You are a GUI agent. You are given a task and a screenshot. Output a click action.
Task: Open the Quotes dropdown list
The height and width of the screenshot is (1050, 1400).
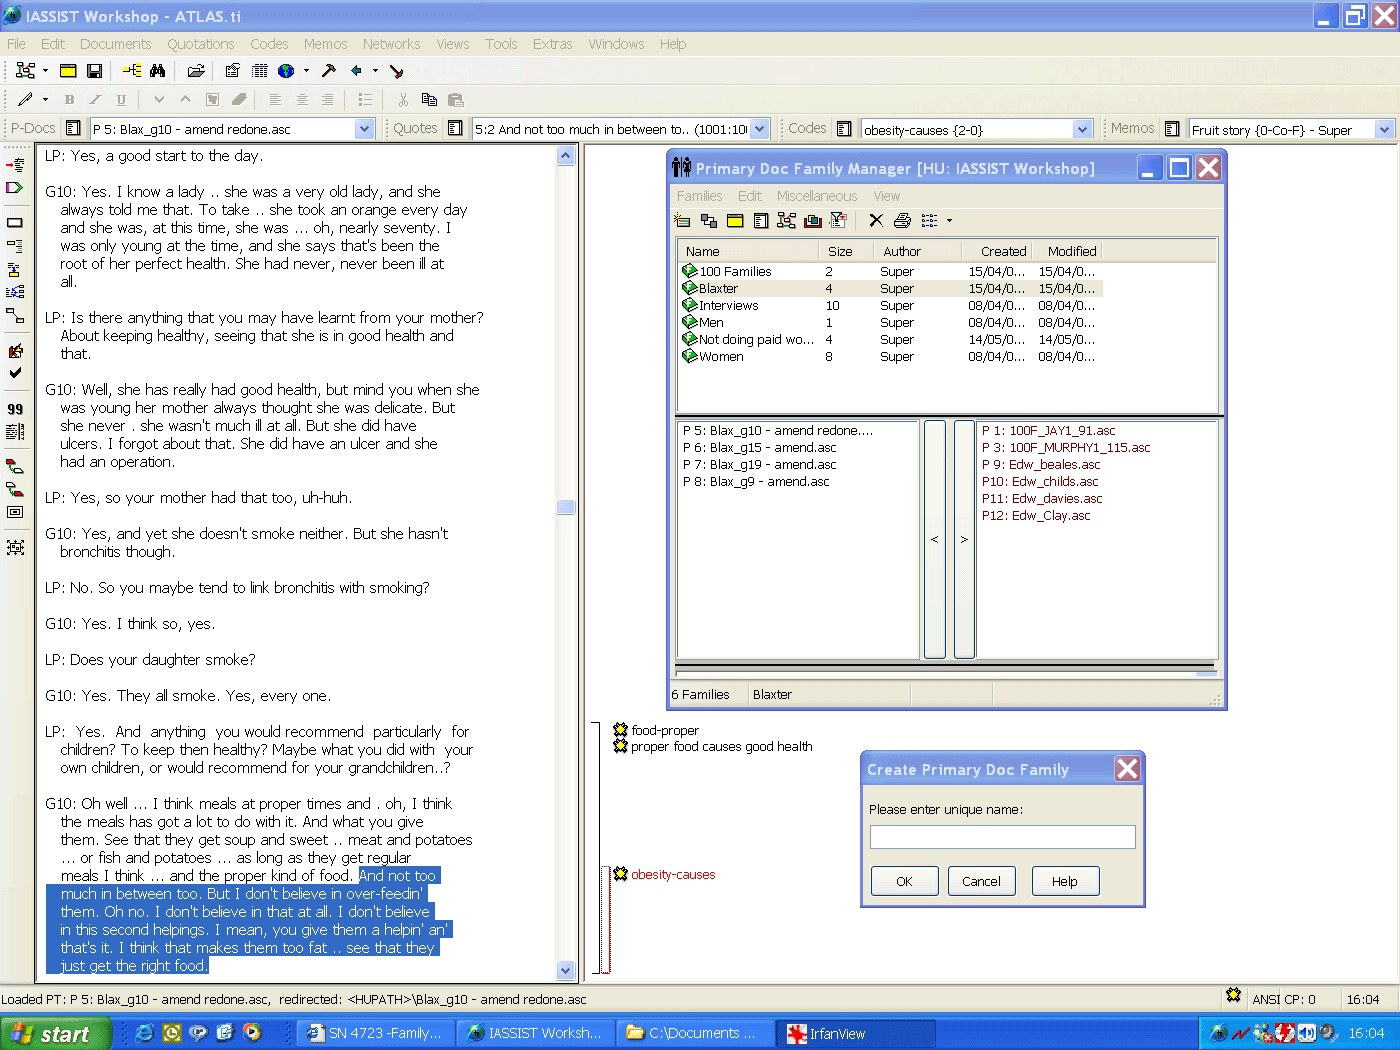click(x=759, y=129)
